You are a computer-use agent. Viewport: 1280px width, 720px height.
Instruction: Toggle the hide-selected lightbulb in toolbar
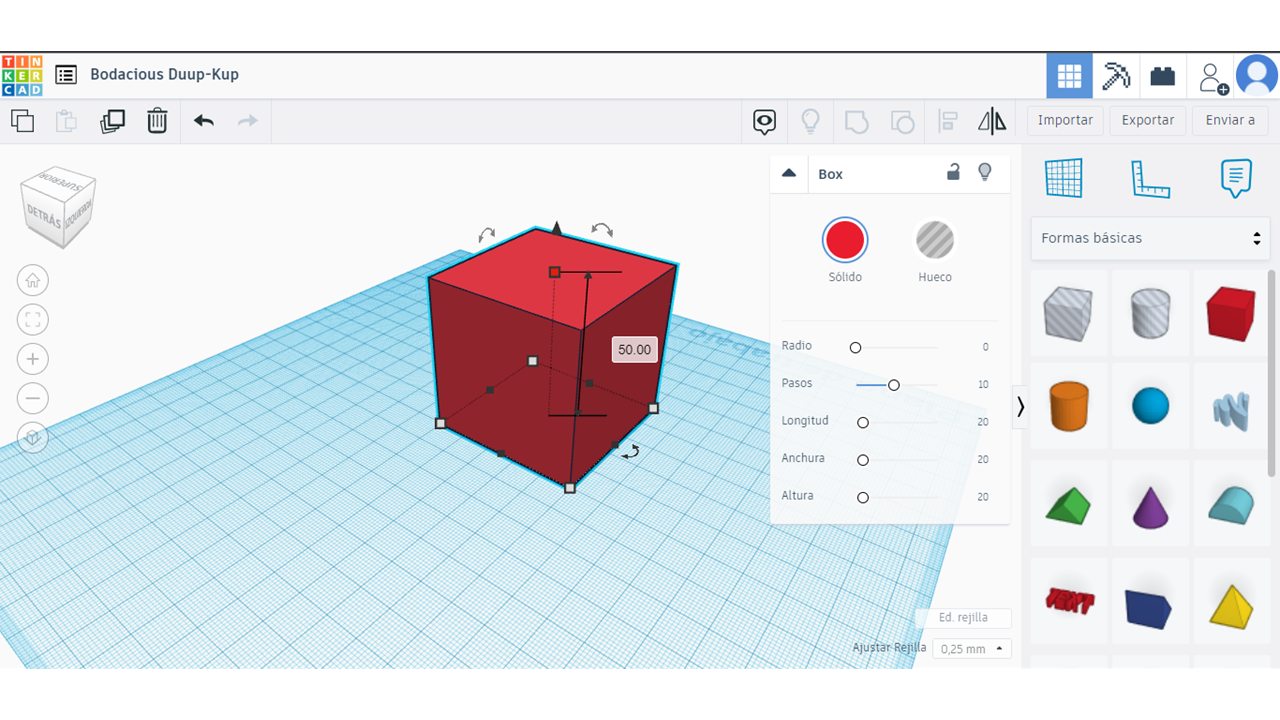(811, 122)
